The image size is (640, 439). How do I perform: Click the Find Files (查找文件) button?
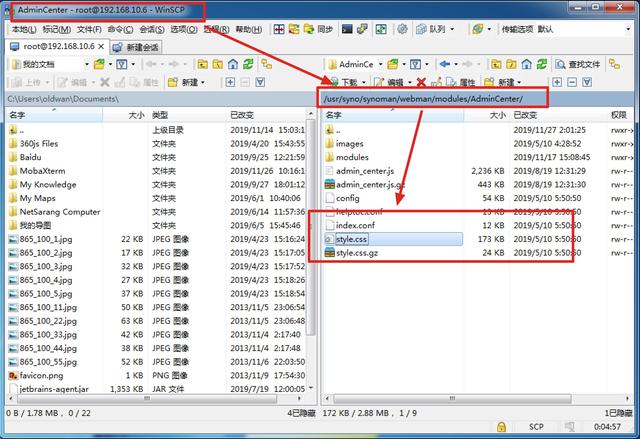pos(578,64)
